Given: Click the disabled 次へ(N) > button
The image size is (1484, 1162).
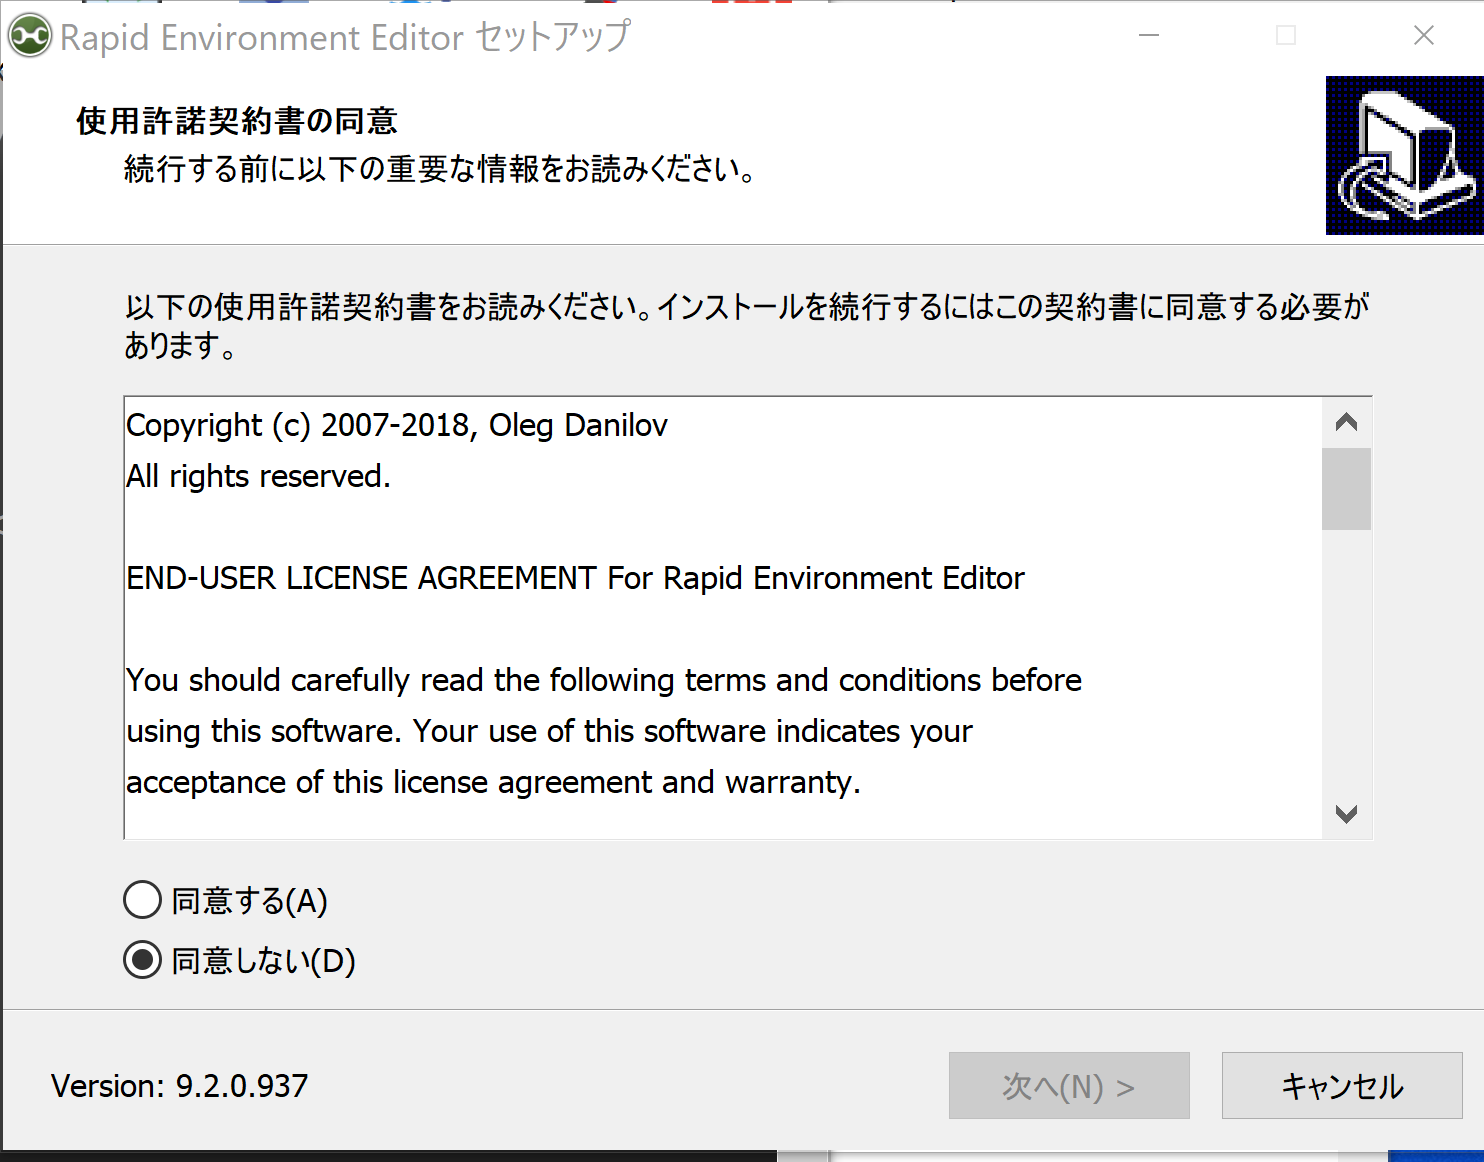Looking at the screenshot, I should [1069, 1085].
